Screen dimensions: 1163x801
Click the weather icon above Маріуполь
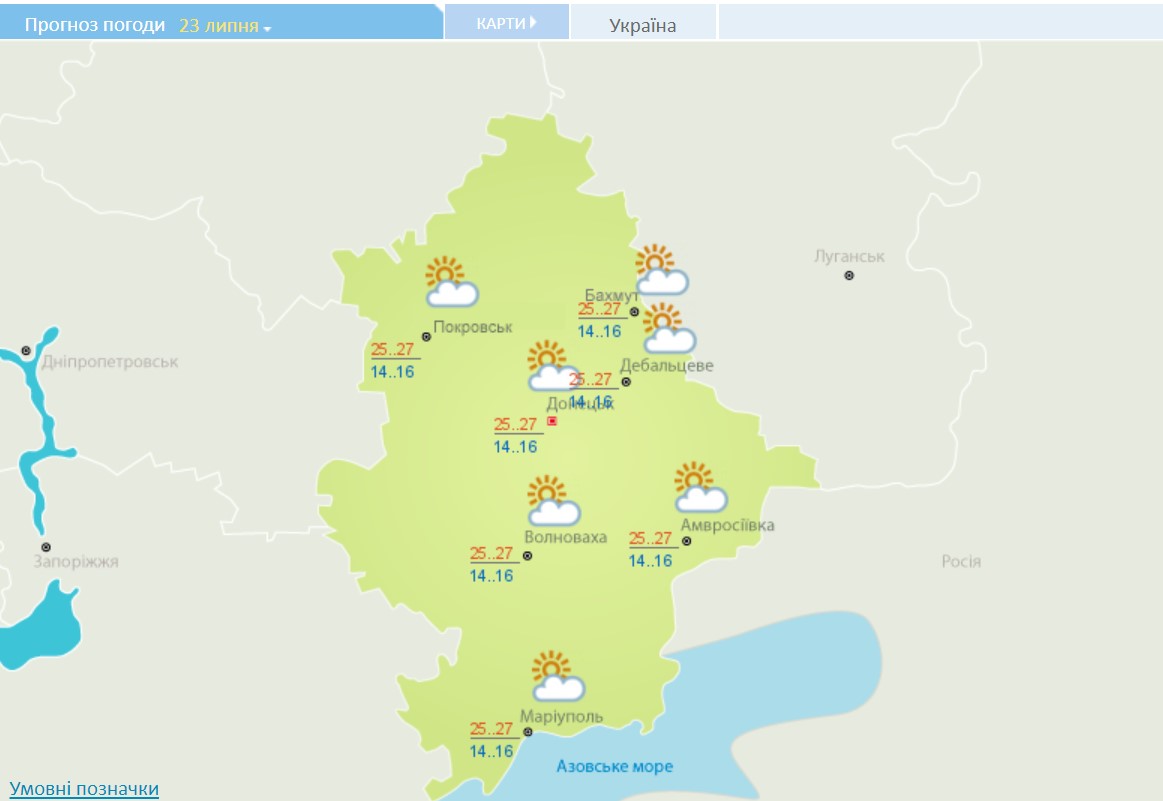click(557, 677)
